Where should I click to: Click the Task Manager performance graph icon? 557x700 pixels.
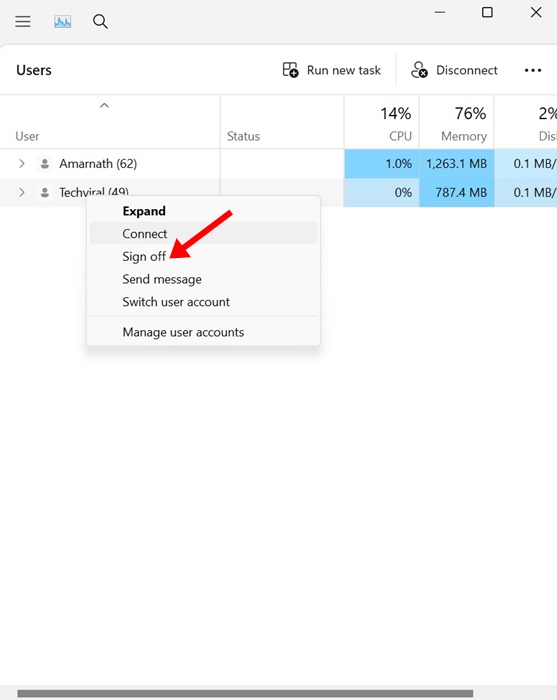pyautogui.click(x=62, y=21)
